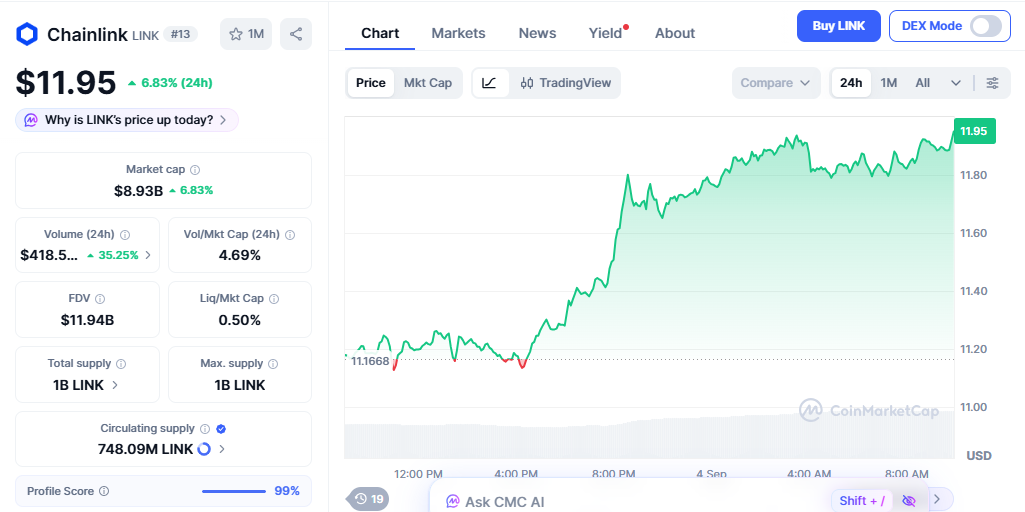
Task: Switch to the Markets tab
Action: point(458,33)
